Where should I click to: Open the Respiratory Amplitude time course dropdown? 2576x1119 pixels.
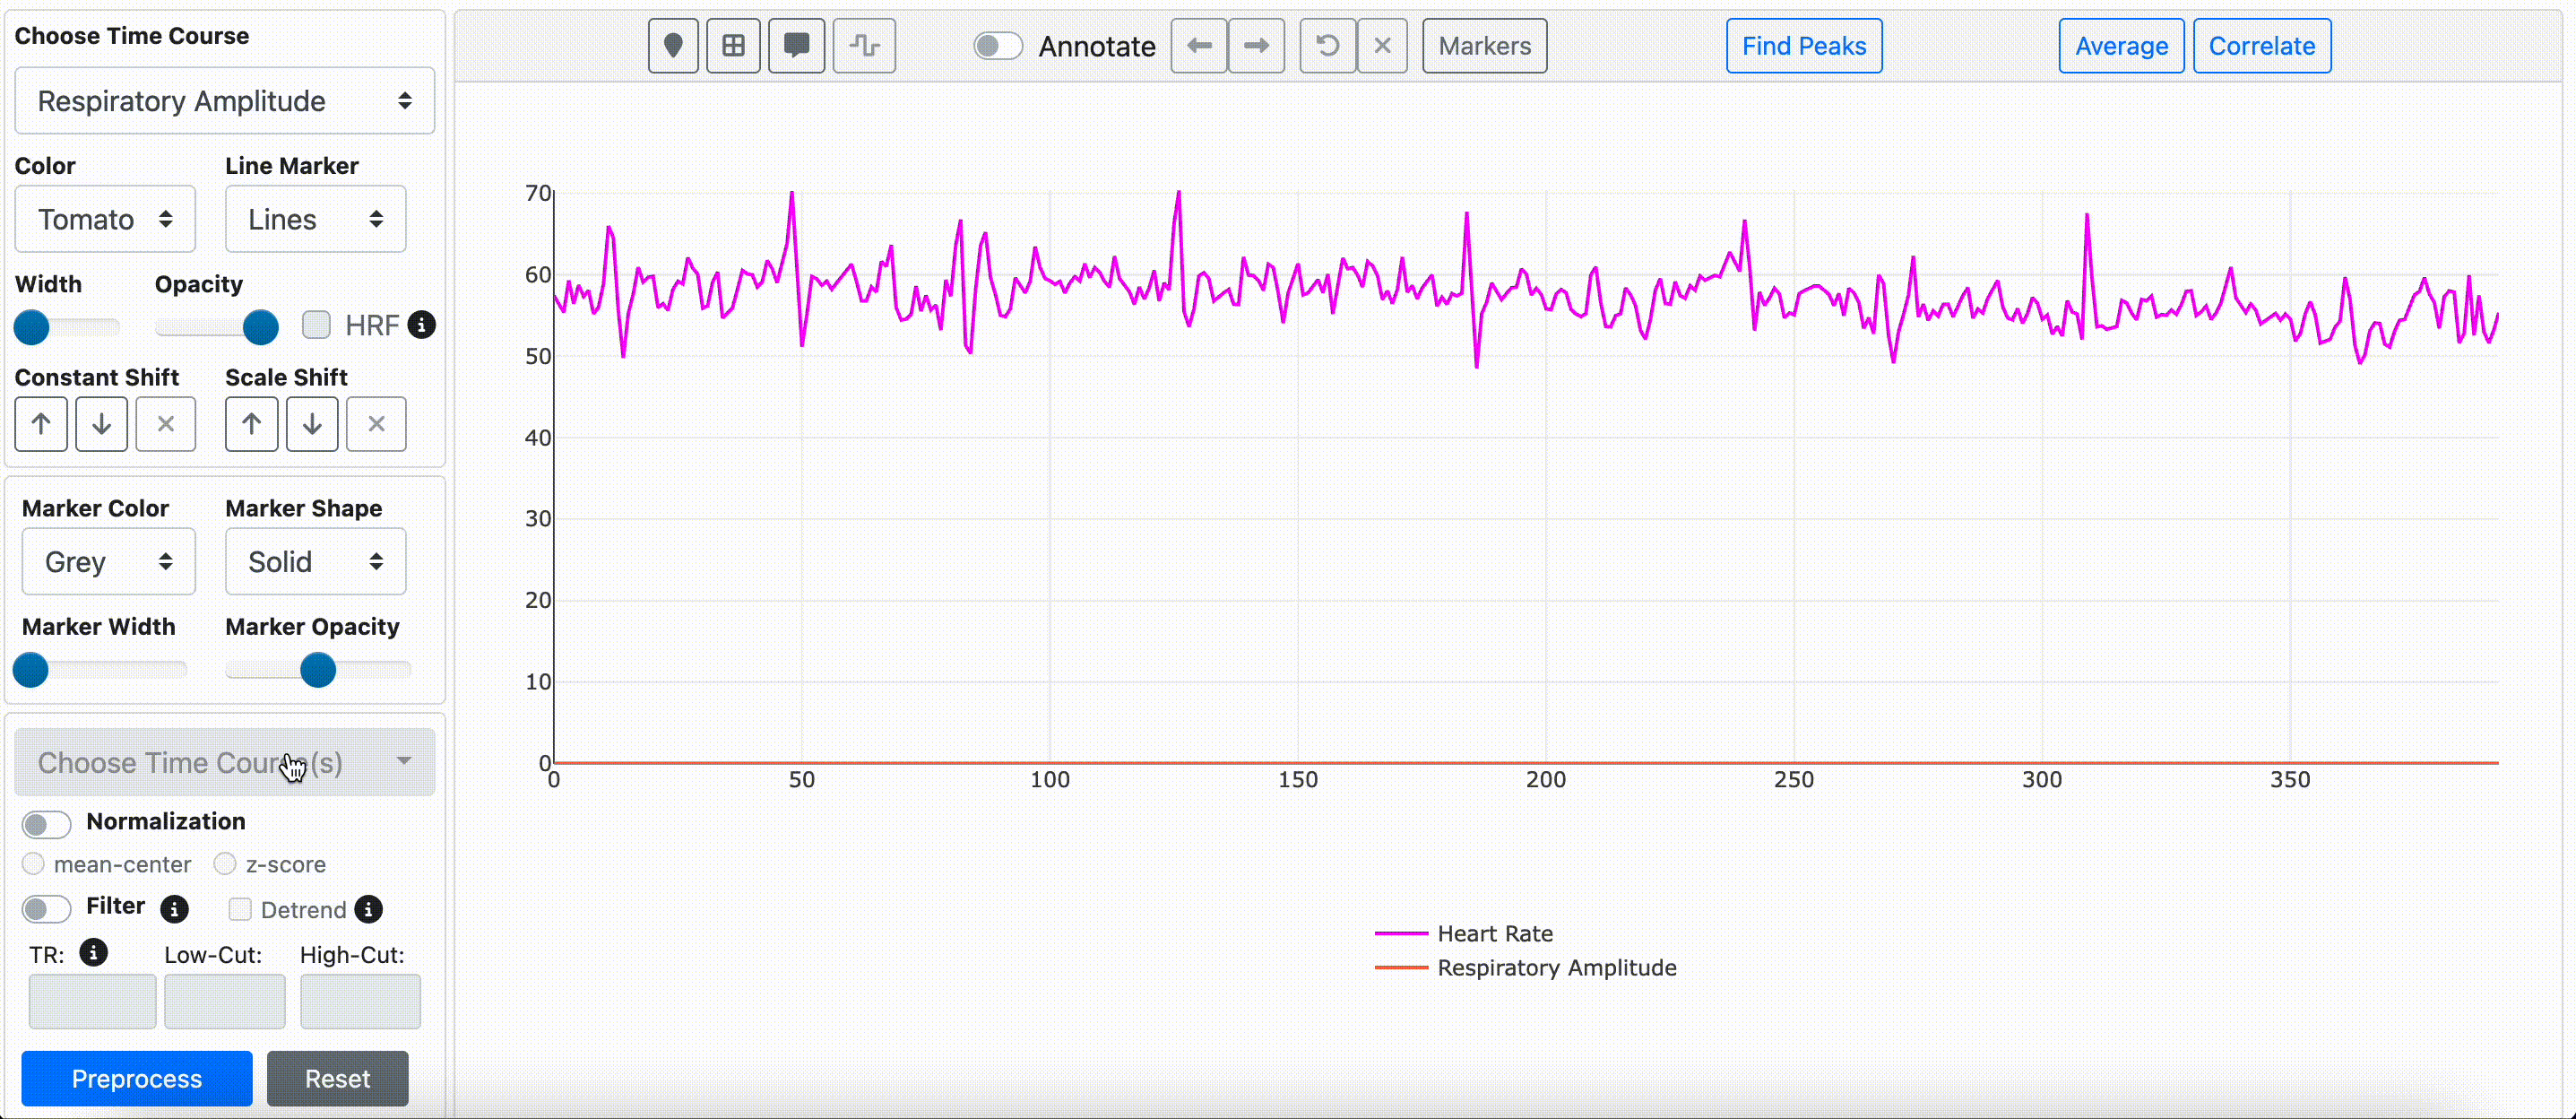click(224, 101)
